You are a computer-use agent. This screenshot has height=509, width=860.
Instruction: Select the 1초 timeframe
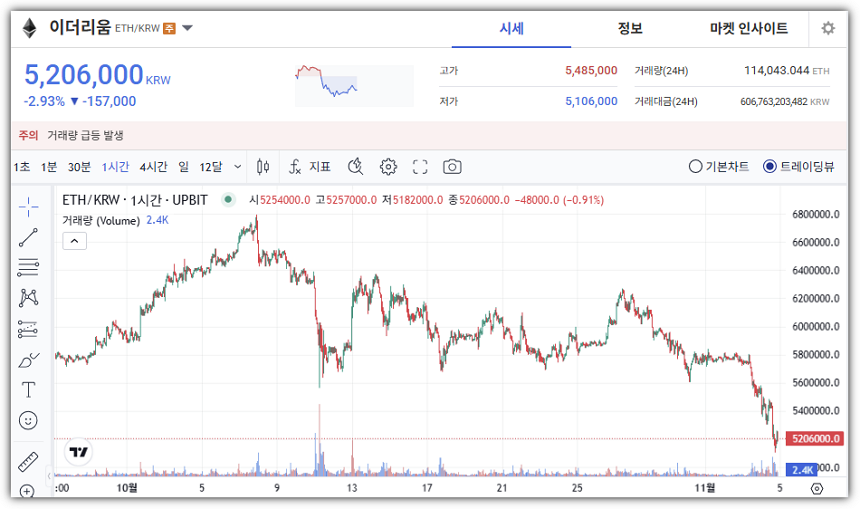[22, 167]
